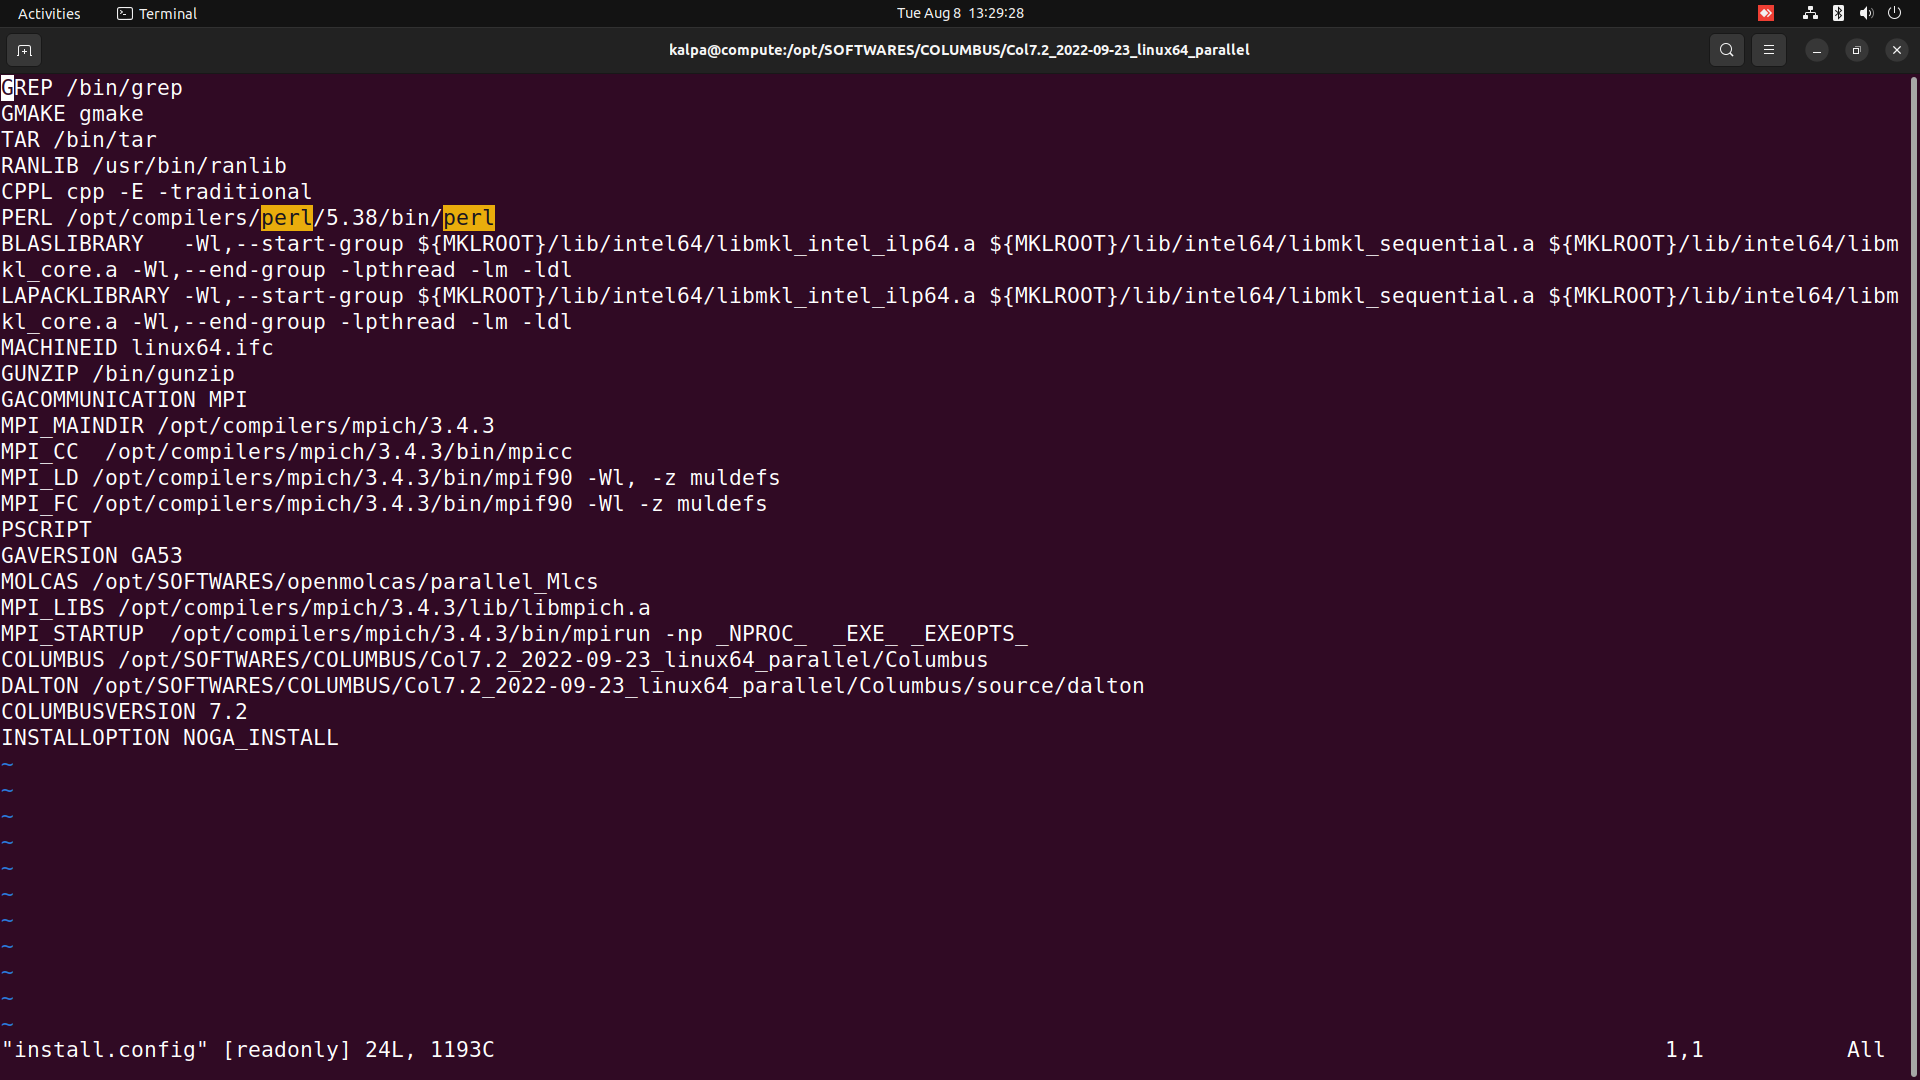Screen dimensions: 1920x1080
Task: Click the 'All' scroll position indicator
Action: click(x=1866, y=1050)
